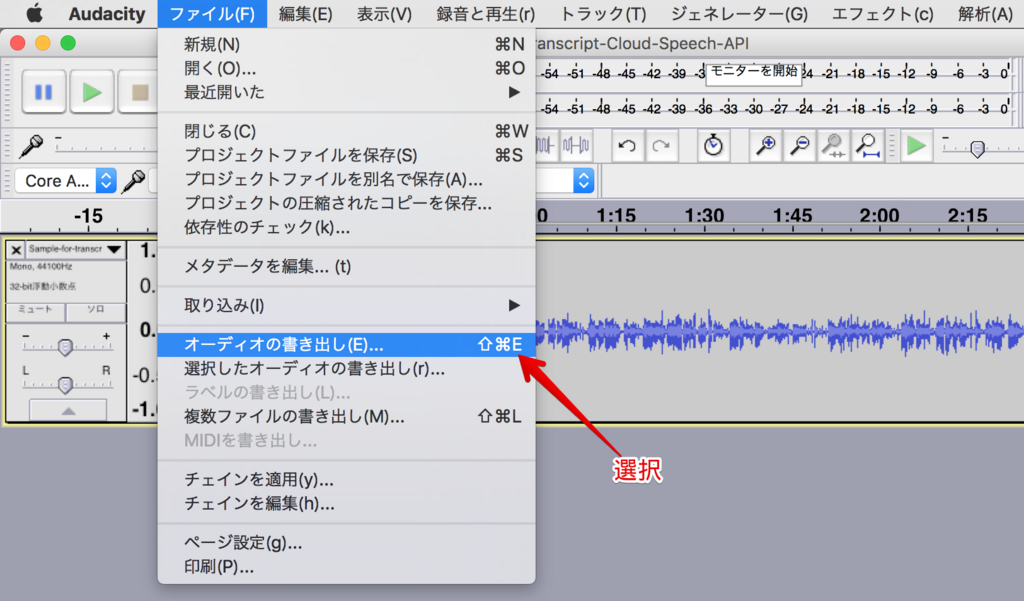The image size is (1024, 601).
Task: Open the トラック(T) menu
Action: coord(603,14)
